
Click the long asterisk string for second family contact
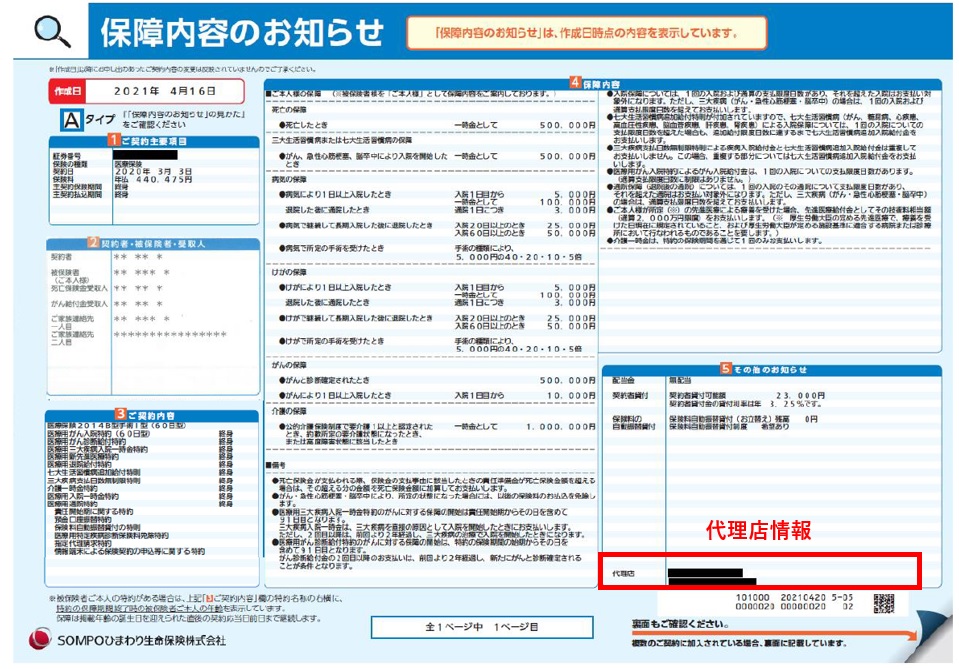170,334
